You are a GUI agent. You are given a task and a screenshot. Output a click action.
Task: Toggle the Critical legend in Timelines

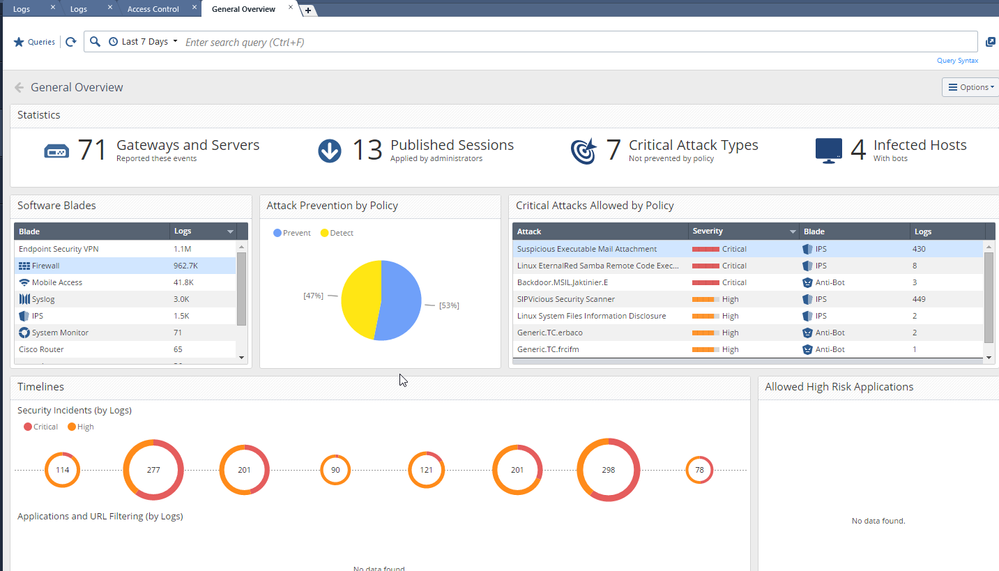40,427
